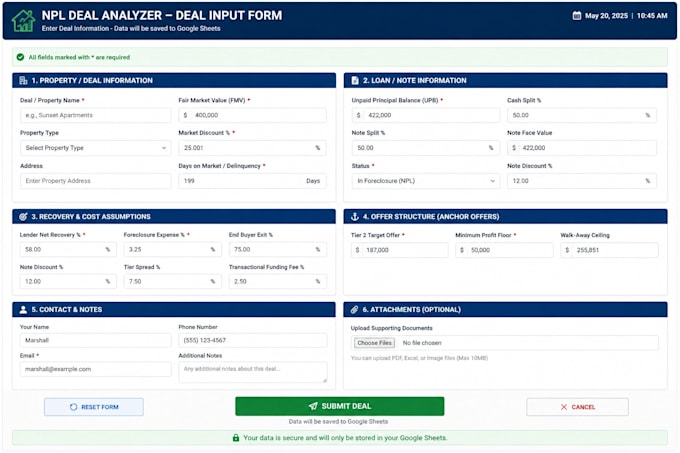This screenshot has height=453, width=680.
Task: Click the paper plane icon on Submit Deal
Action: coord(313,406)
